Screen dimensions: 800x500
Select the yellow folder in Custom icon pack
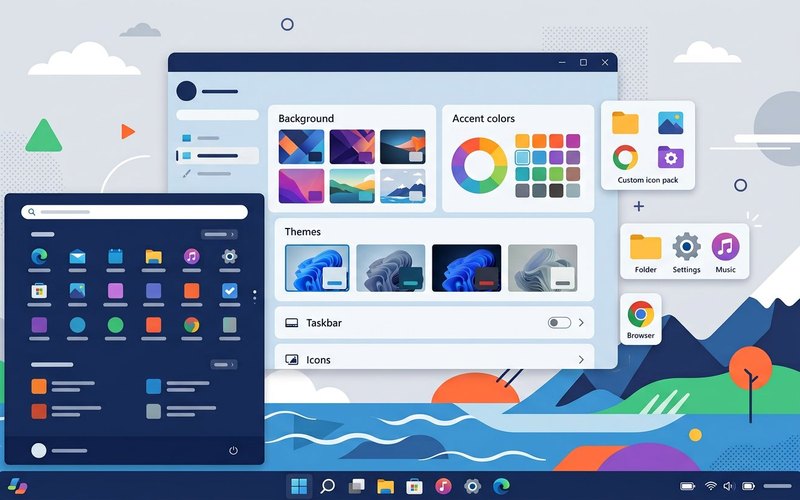coord(625,122)
